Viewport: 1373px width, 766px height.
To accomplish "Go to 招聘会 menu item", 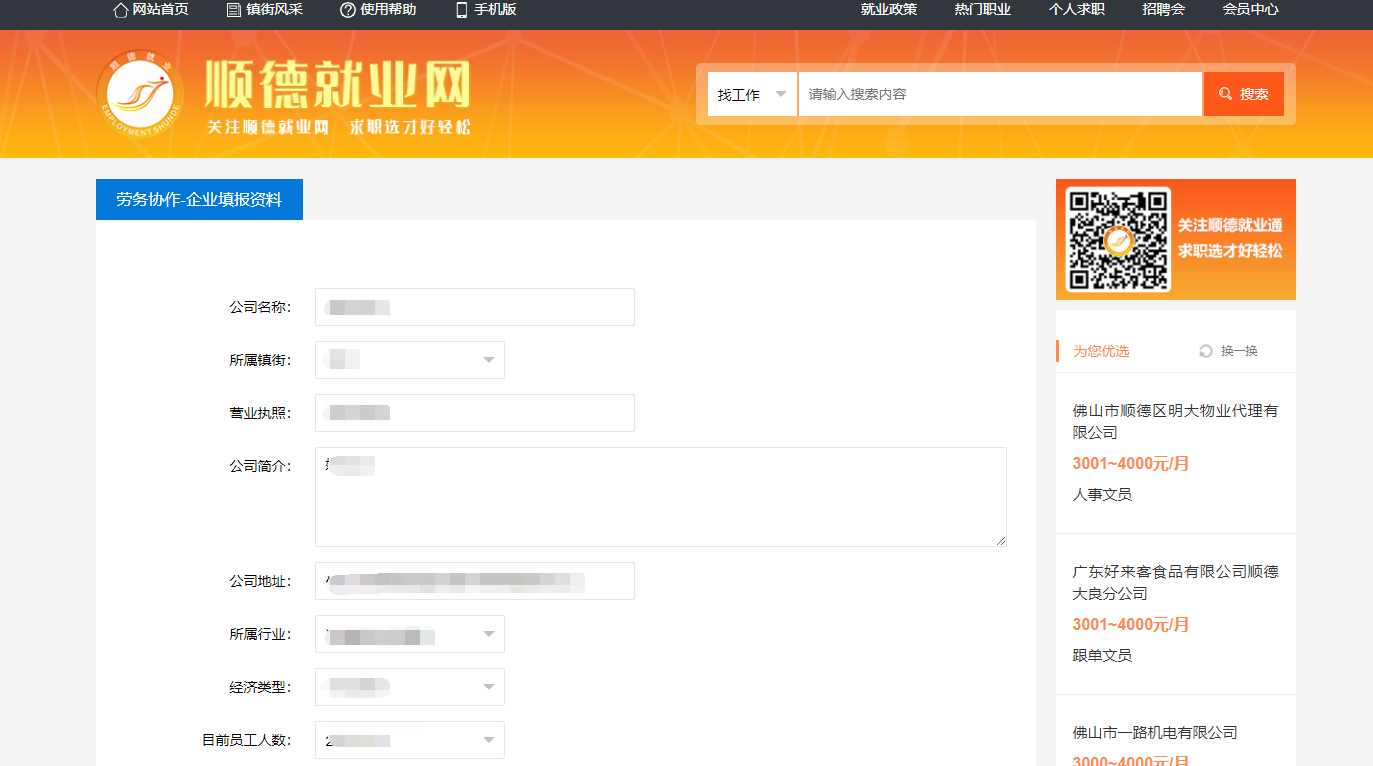I will [x=1163, y=10].
